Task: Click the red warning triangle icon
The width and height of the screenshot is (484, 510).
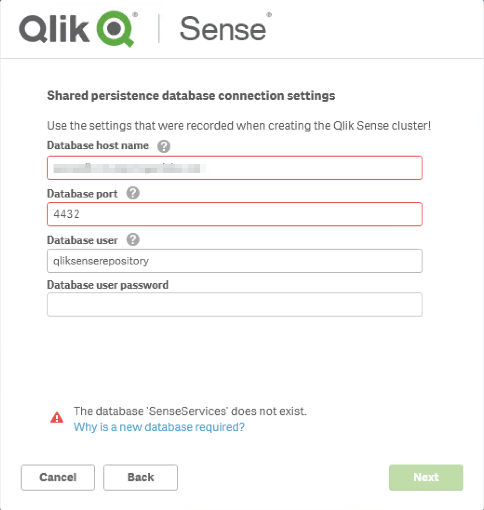Action: (x=57, y=417)
